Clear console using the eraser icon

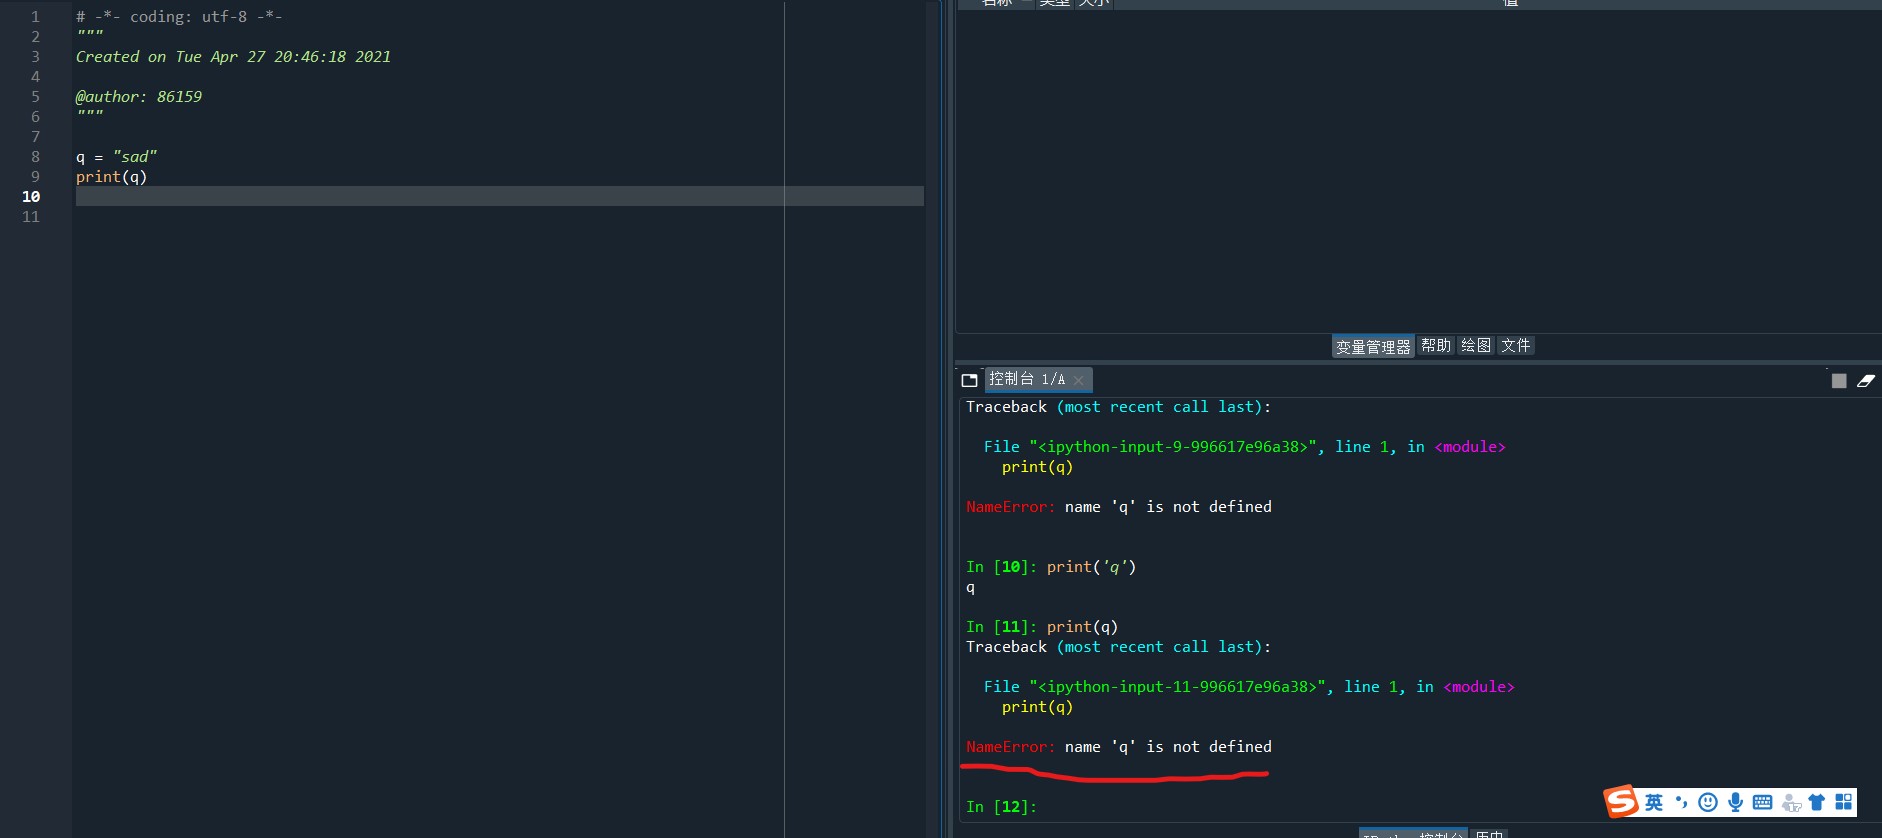coord(1866,380)
